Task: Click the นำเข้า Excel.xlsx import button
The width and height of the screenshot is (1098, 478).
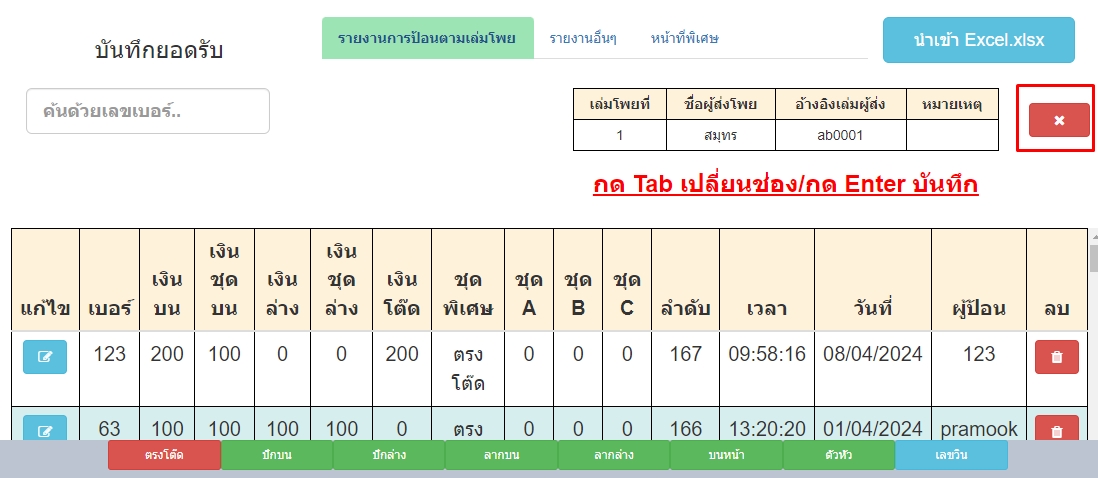Action: tap(978, 40)
